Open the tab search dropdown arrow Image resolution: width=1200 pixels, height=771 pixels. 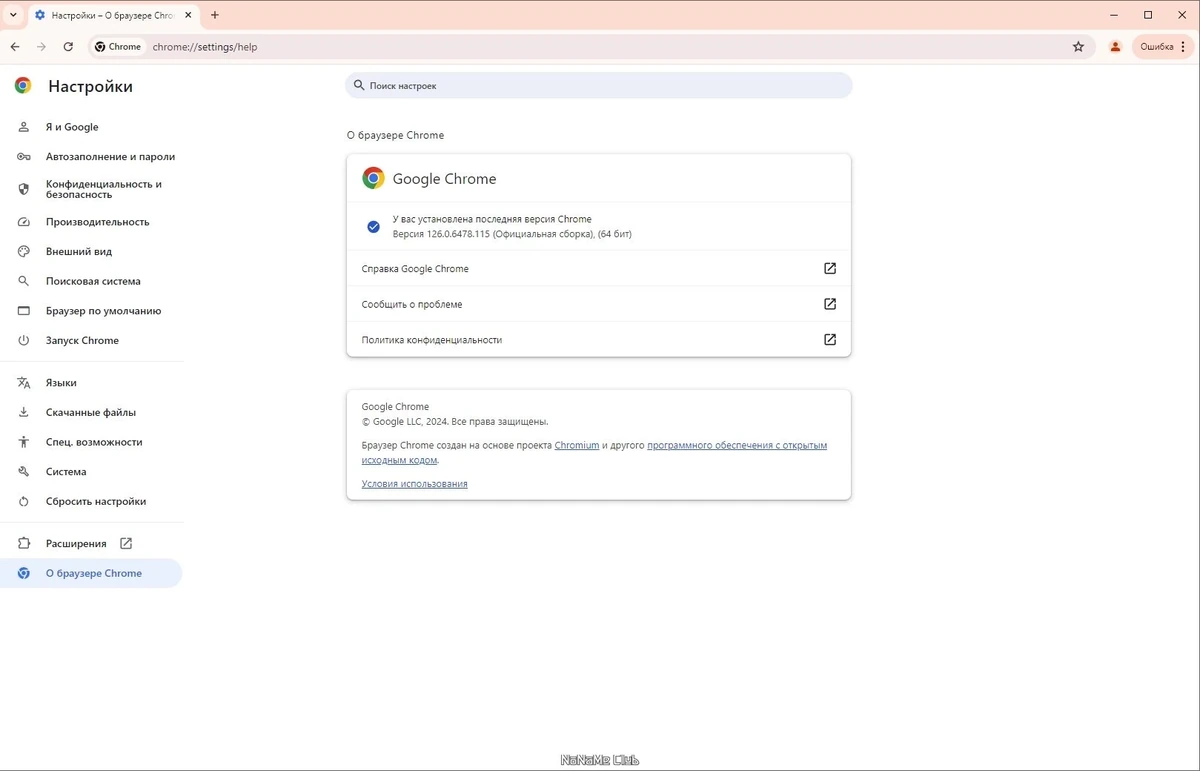pyautogui.click(x=13, y=15)
